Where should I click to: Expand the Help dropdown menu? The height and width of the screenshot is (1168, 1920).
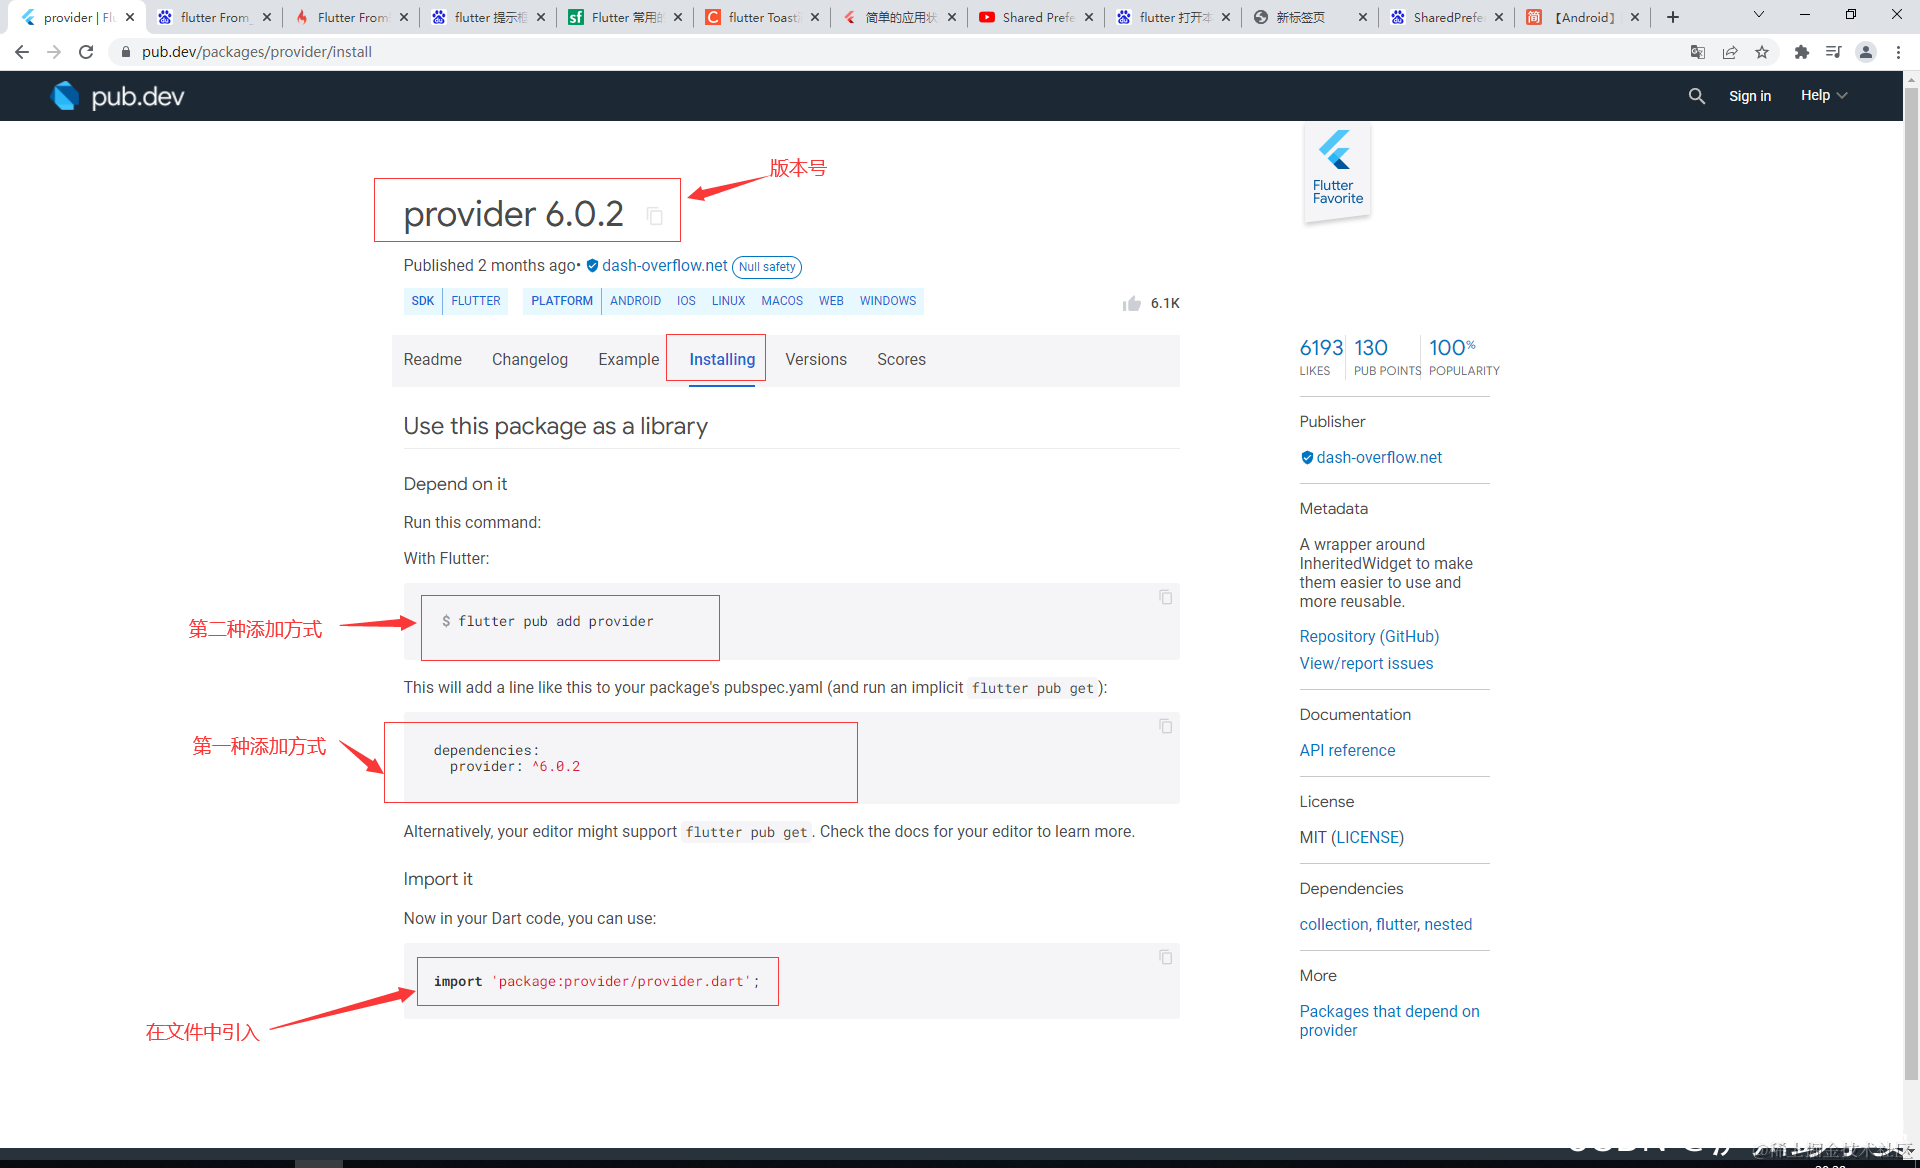point(1823,96)
